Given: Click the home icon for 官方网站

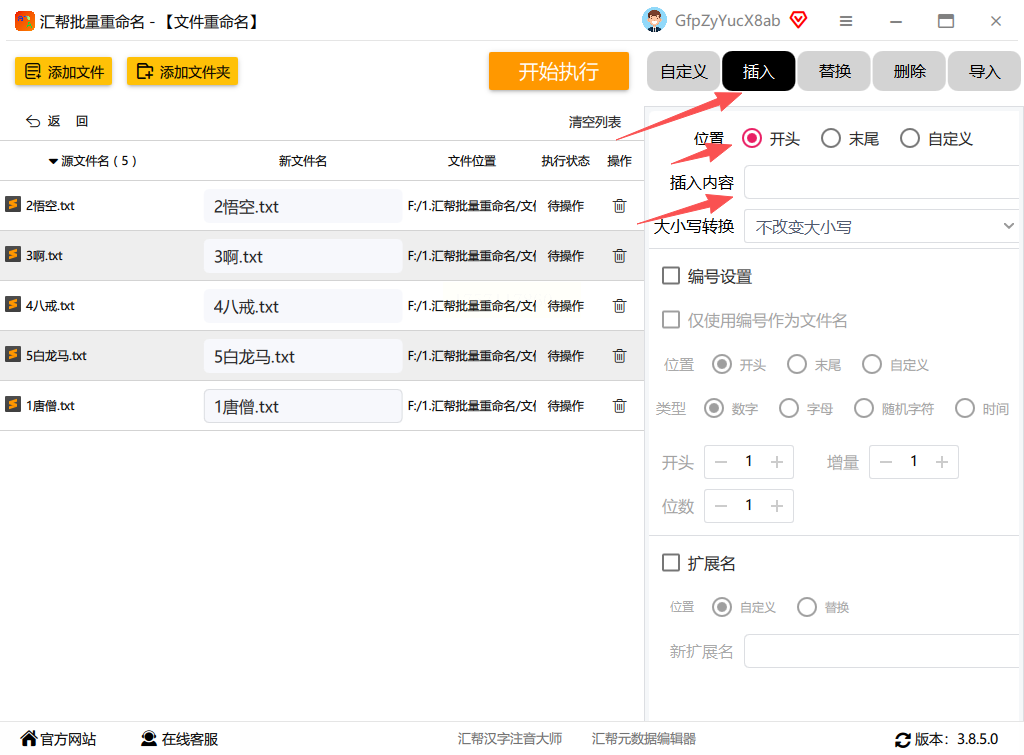Looking at the screenshot, I should click(29, 739).
